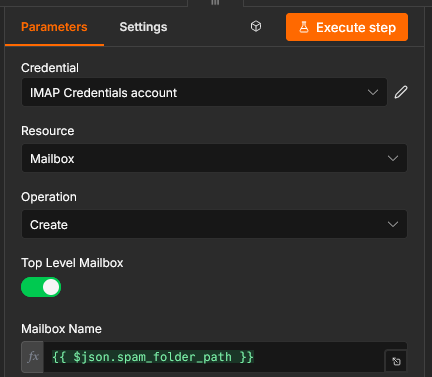Click the cube icon beside Execute step
Viewport: 432px width, 377px height.
[256, 26]
